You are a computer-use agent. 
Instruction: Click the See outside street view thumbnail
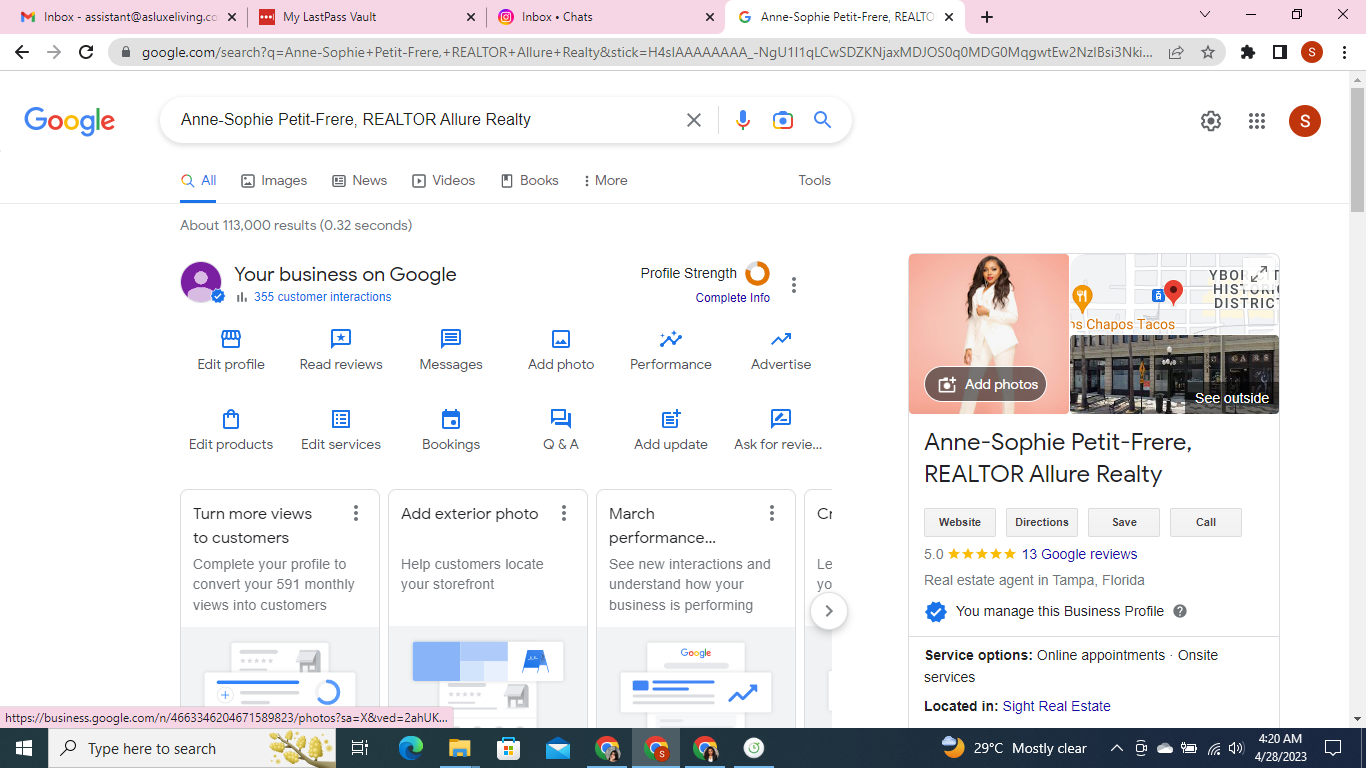pos(1174,374)
